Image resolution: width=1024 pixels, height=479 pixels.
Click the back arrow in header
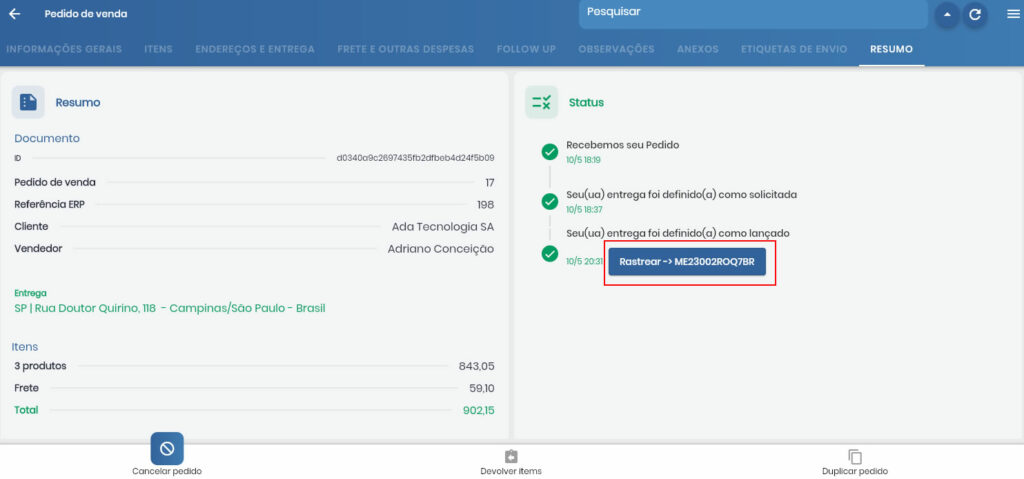pos(14,14)
